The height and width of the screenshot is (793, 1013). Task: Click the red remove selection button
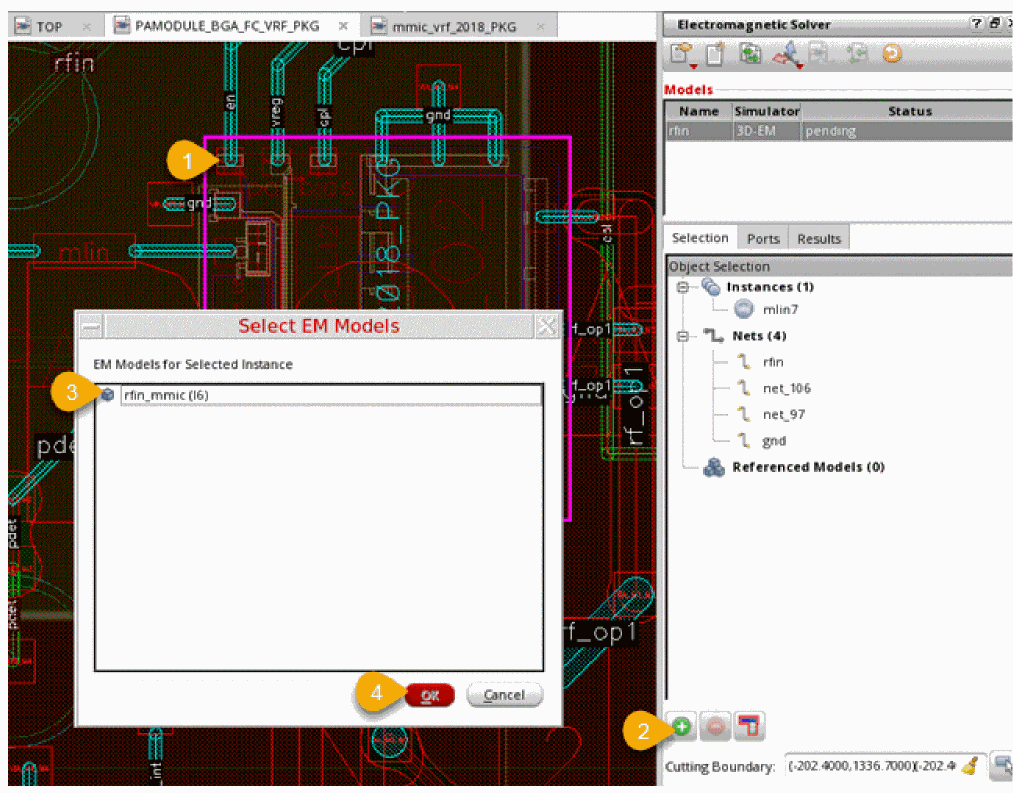[x=715, y=727]
